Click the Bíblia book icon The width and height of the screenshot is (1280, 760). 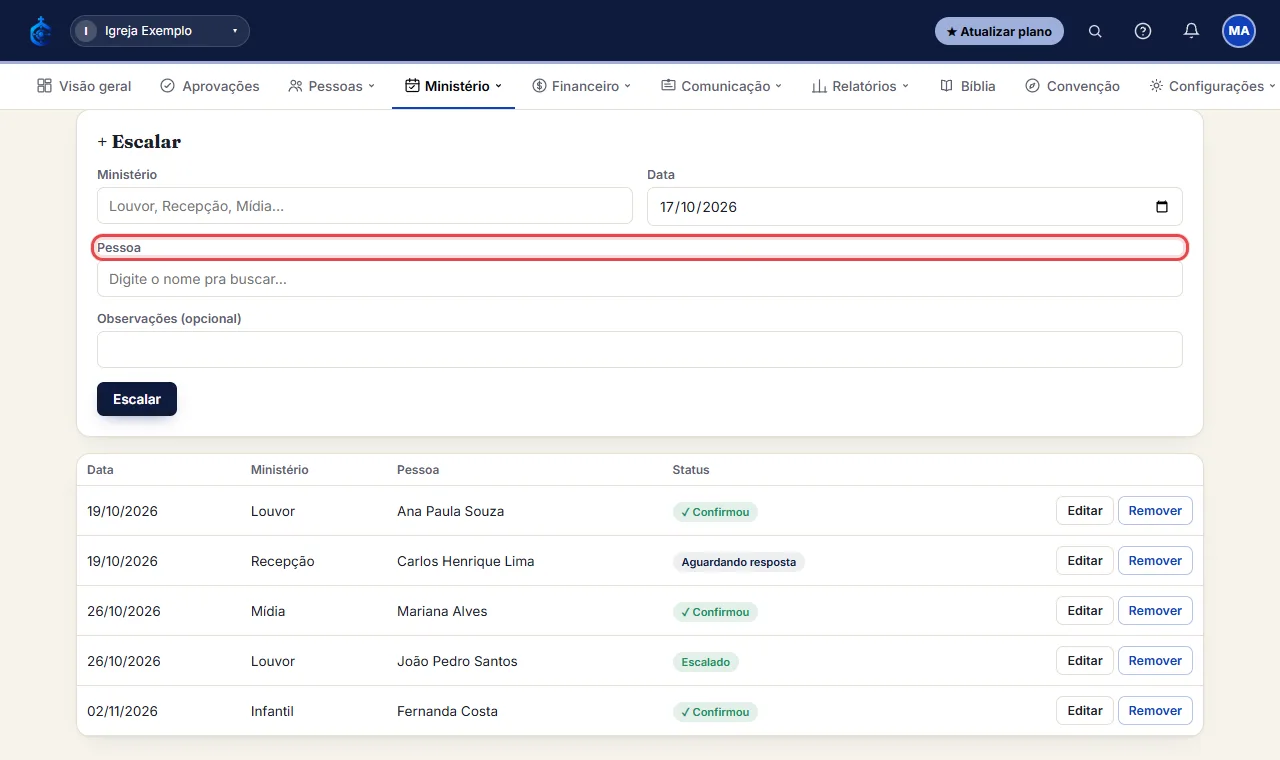point(946,86)
